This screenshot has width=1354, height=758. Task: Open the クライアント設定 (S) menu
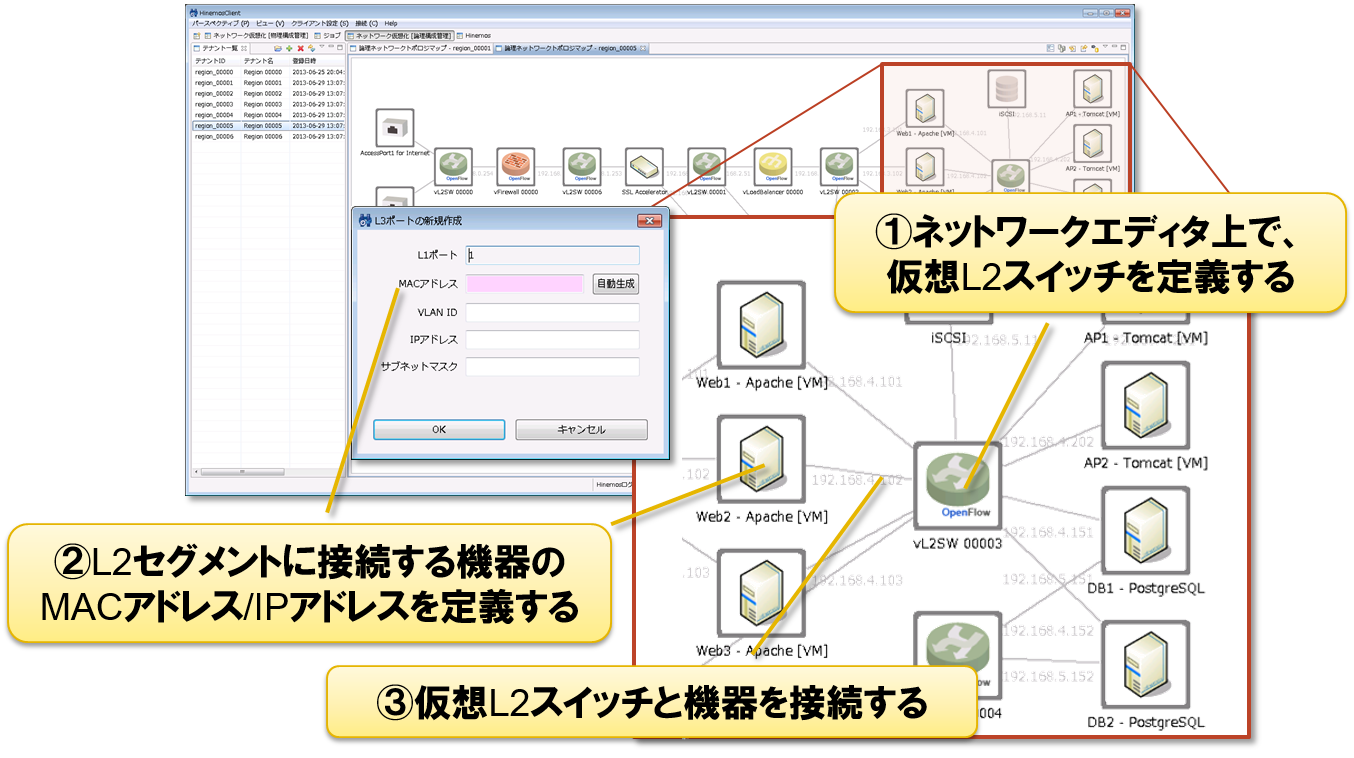[320, 23]
